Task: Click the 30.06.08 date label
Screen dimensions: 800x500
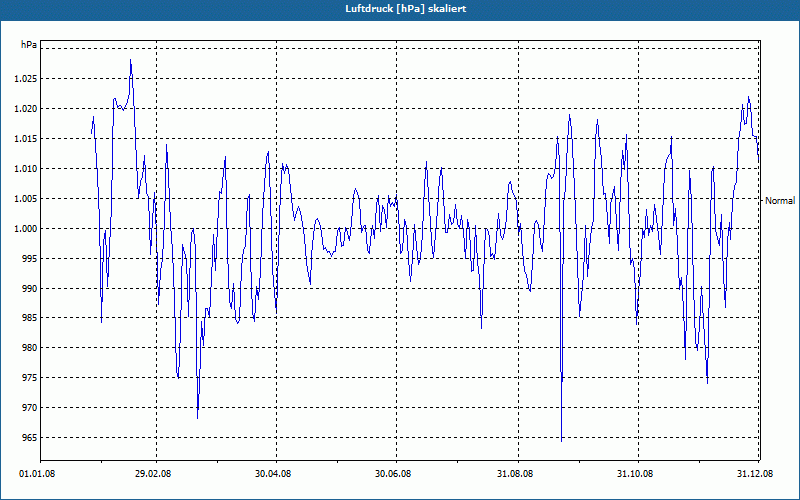Action: point(393,474)
